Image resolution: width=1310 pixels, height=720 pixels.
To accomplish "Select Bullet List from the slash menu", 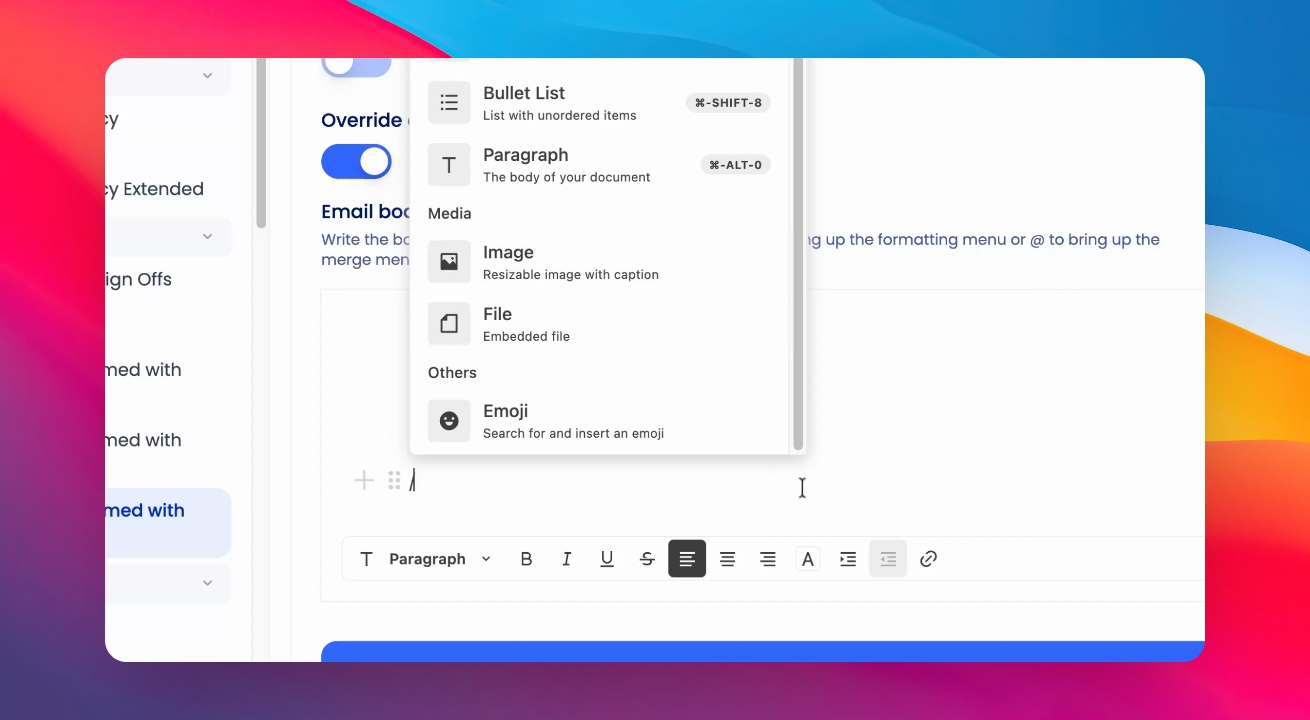I will [x=599, y=102].
